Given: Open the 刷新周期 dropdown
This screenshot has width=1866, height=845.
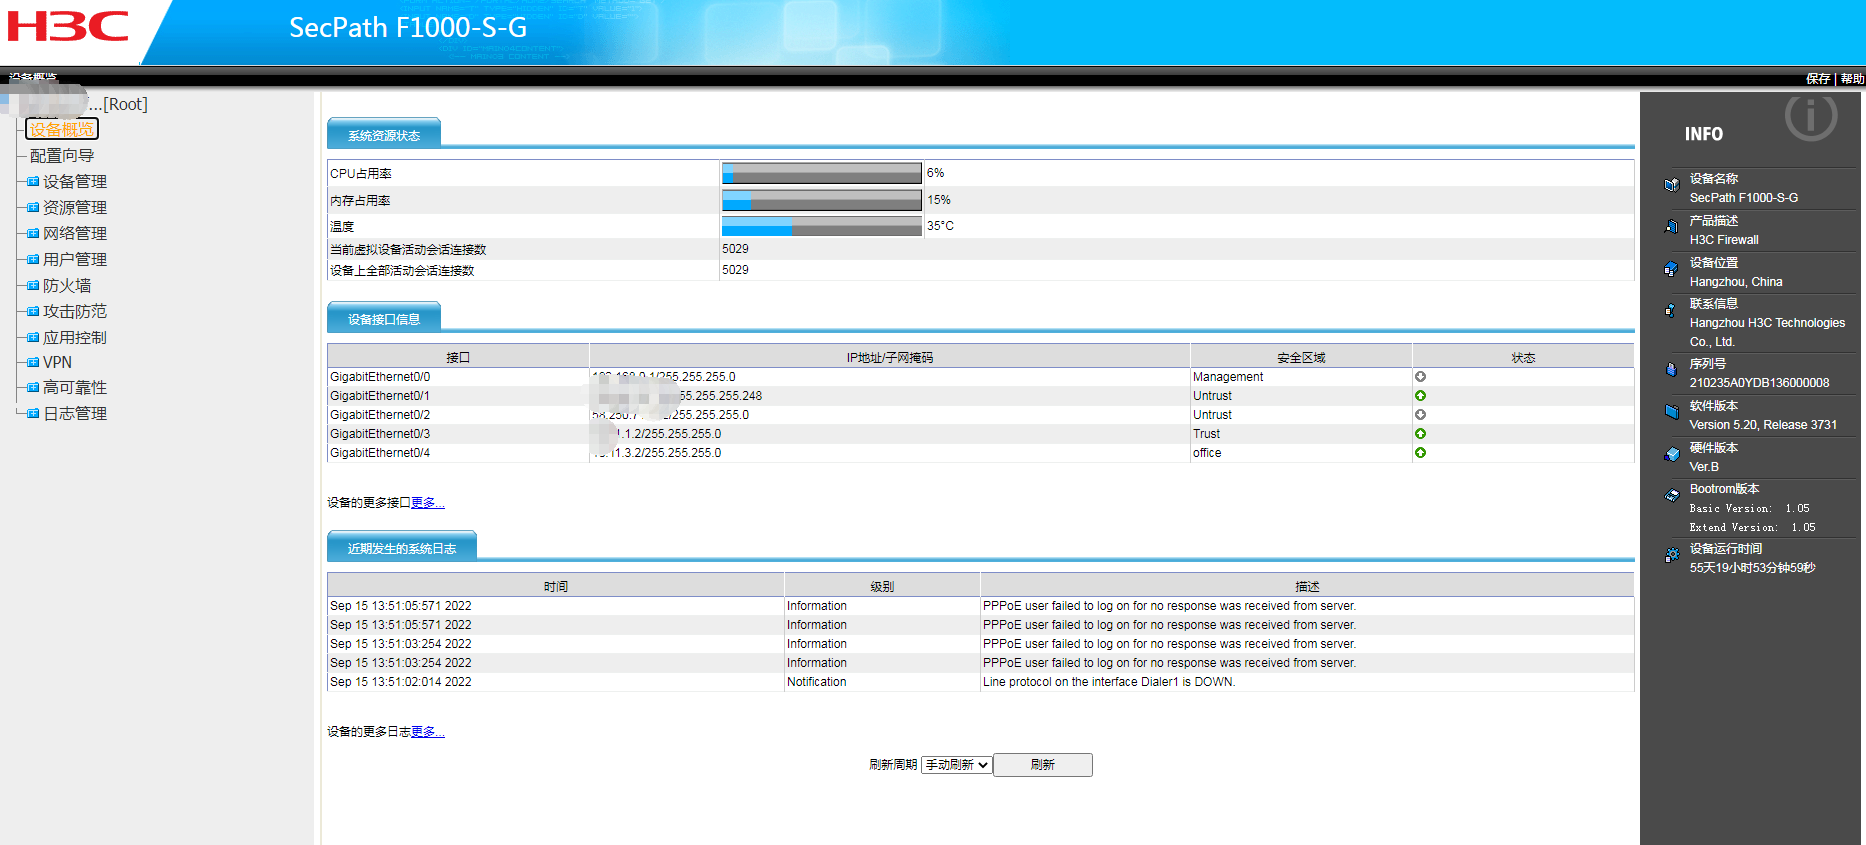Looking at the screenshot, I should click(956, 765).
